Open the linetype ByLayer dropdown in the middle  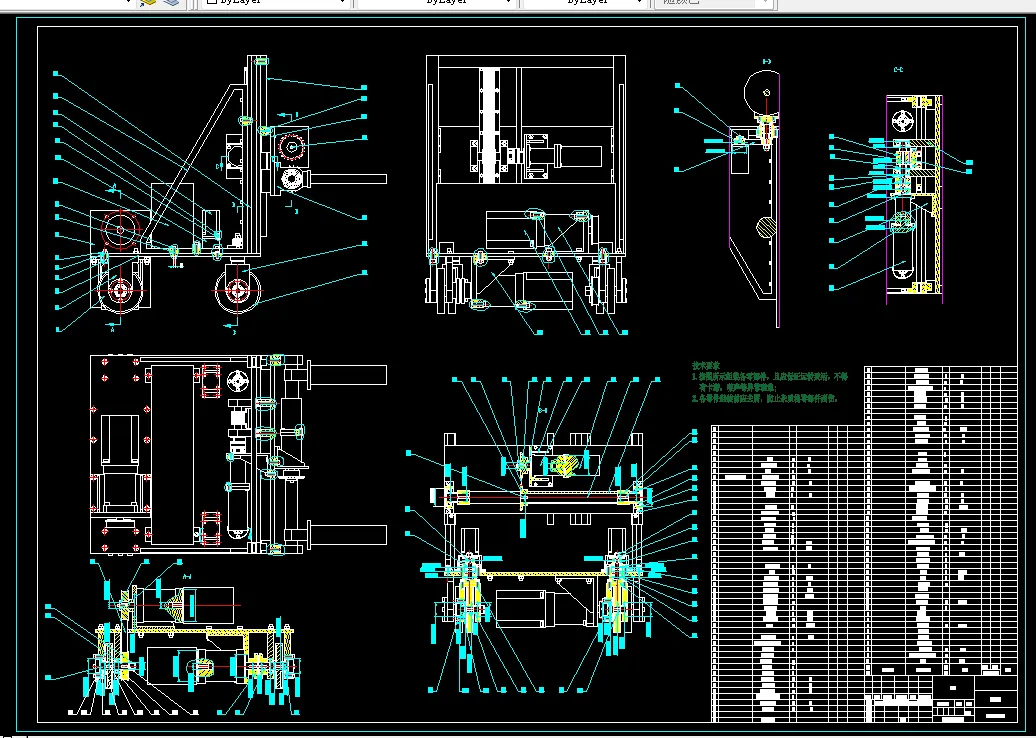pyautogui.click(x=436, y=3)
